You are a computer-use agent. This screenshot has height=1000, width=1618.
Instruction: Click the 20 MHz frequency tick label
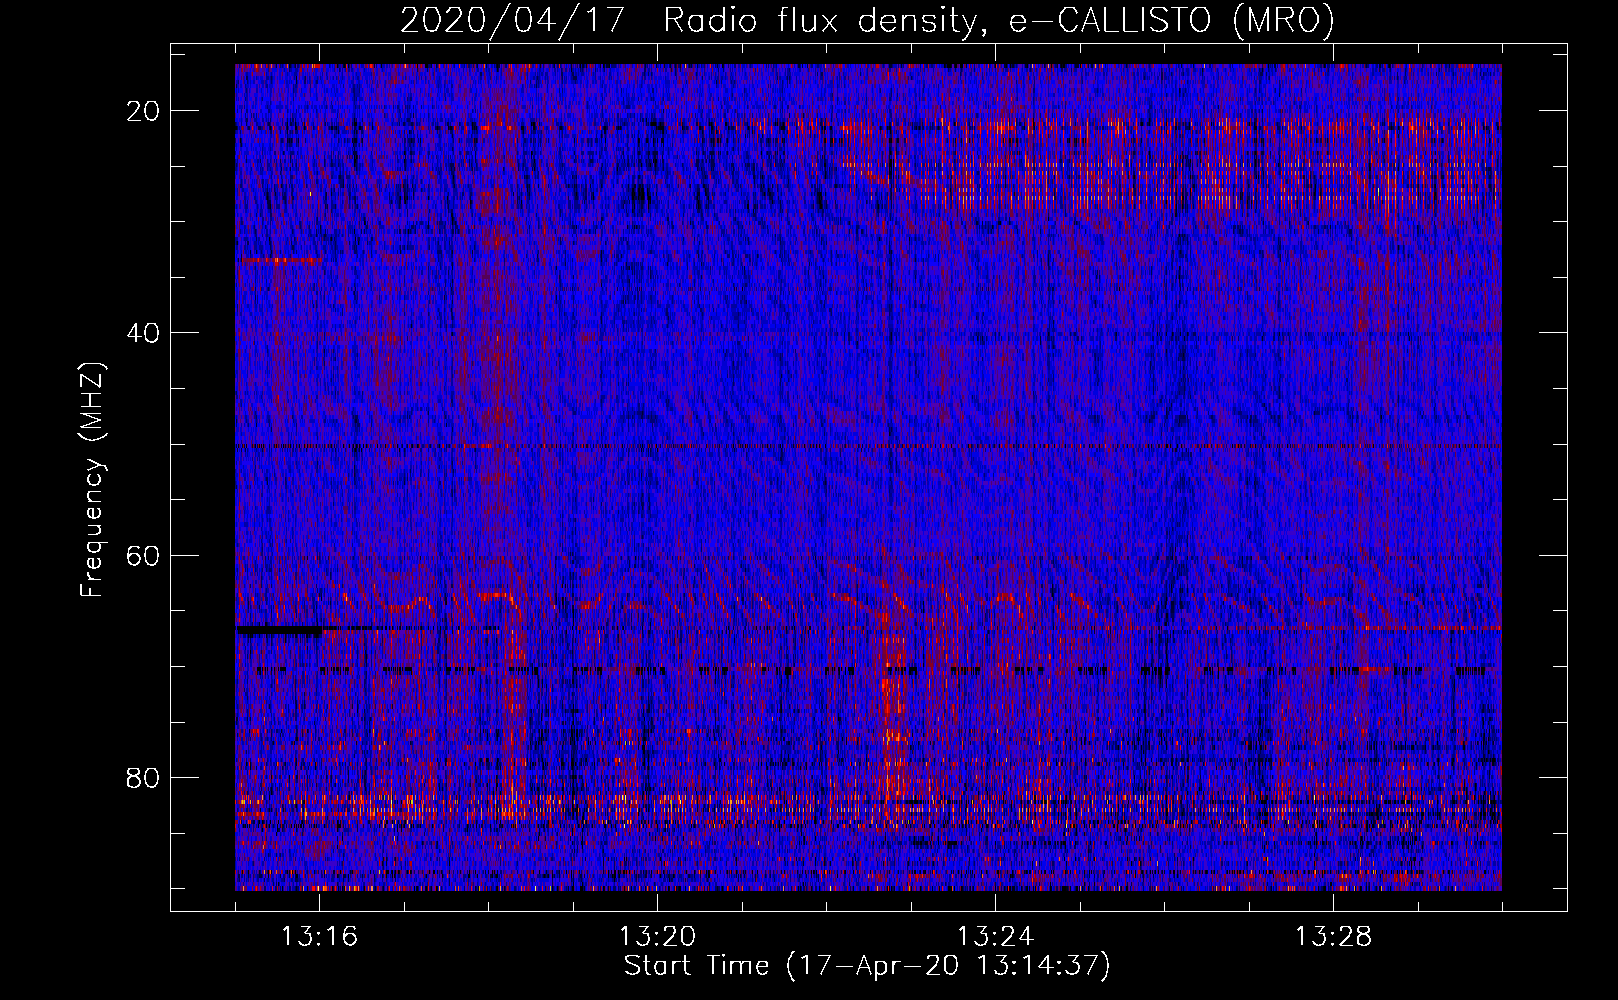click(x=144, y=111)
